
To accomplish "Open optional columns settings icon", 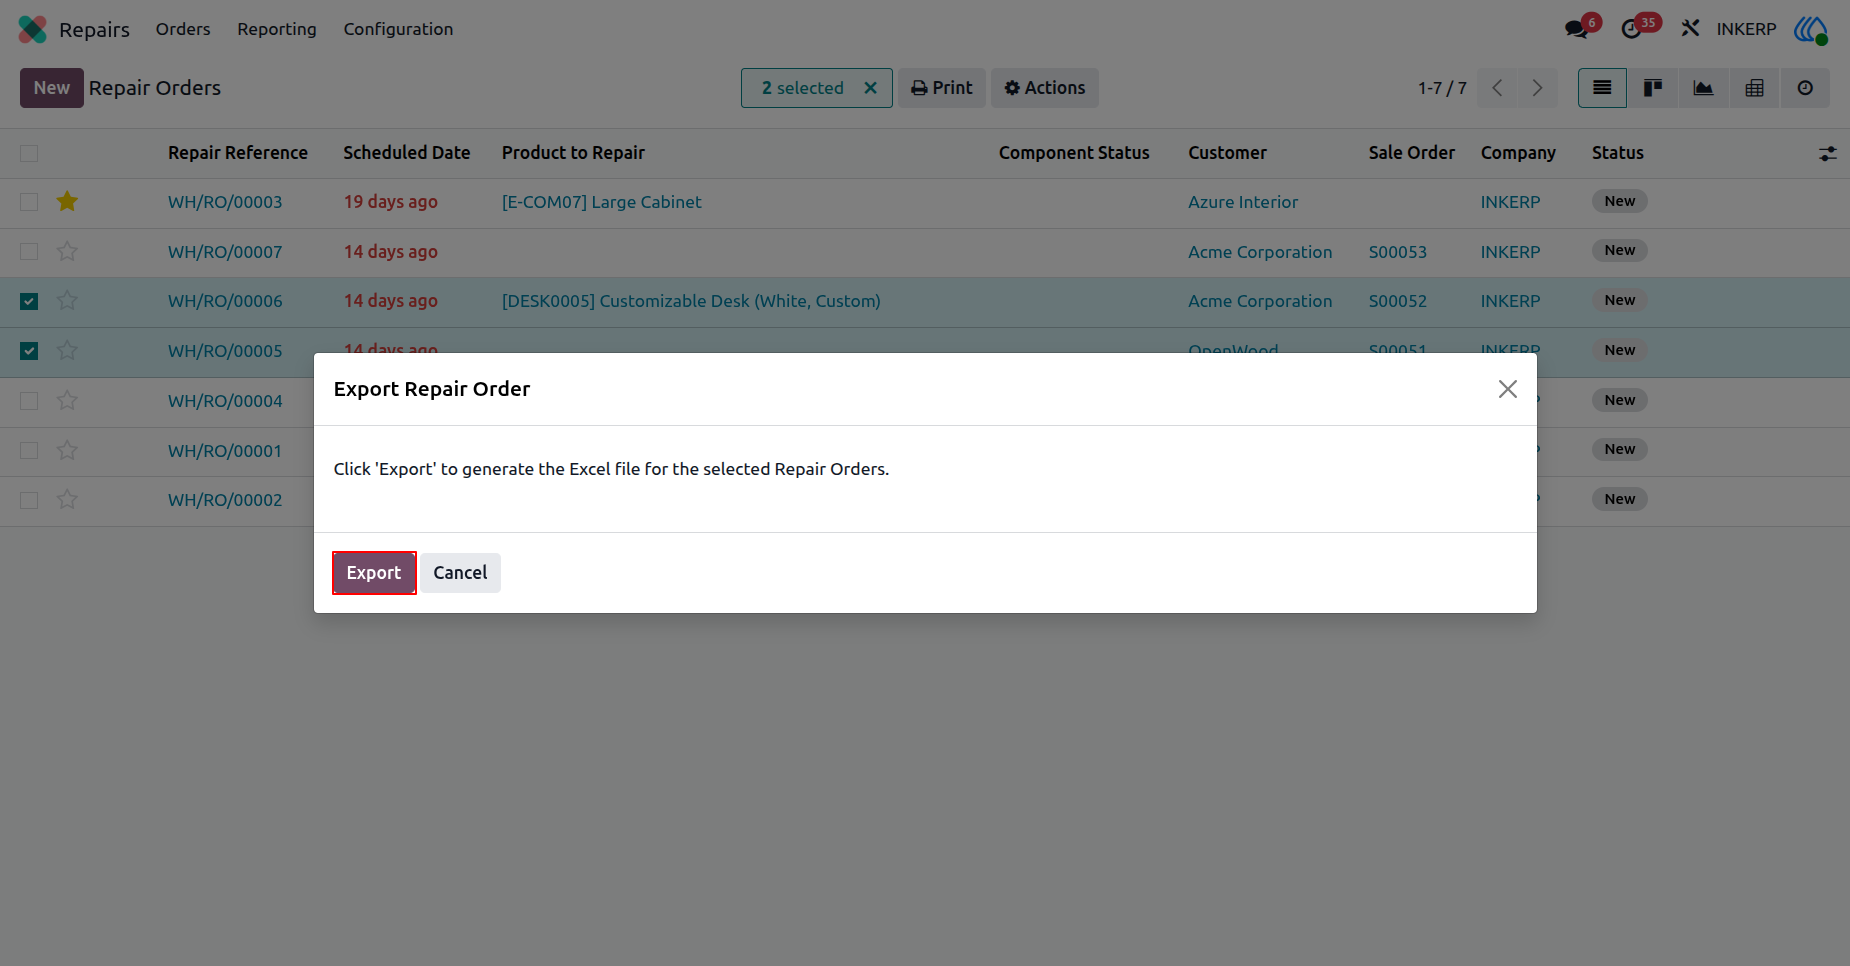I will [1827, 154].
